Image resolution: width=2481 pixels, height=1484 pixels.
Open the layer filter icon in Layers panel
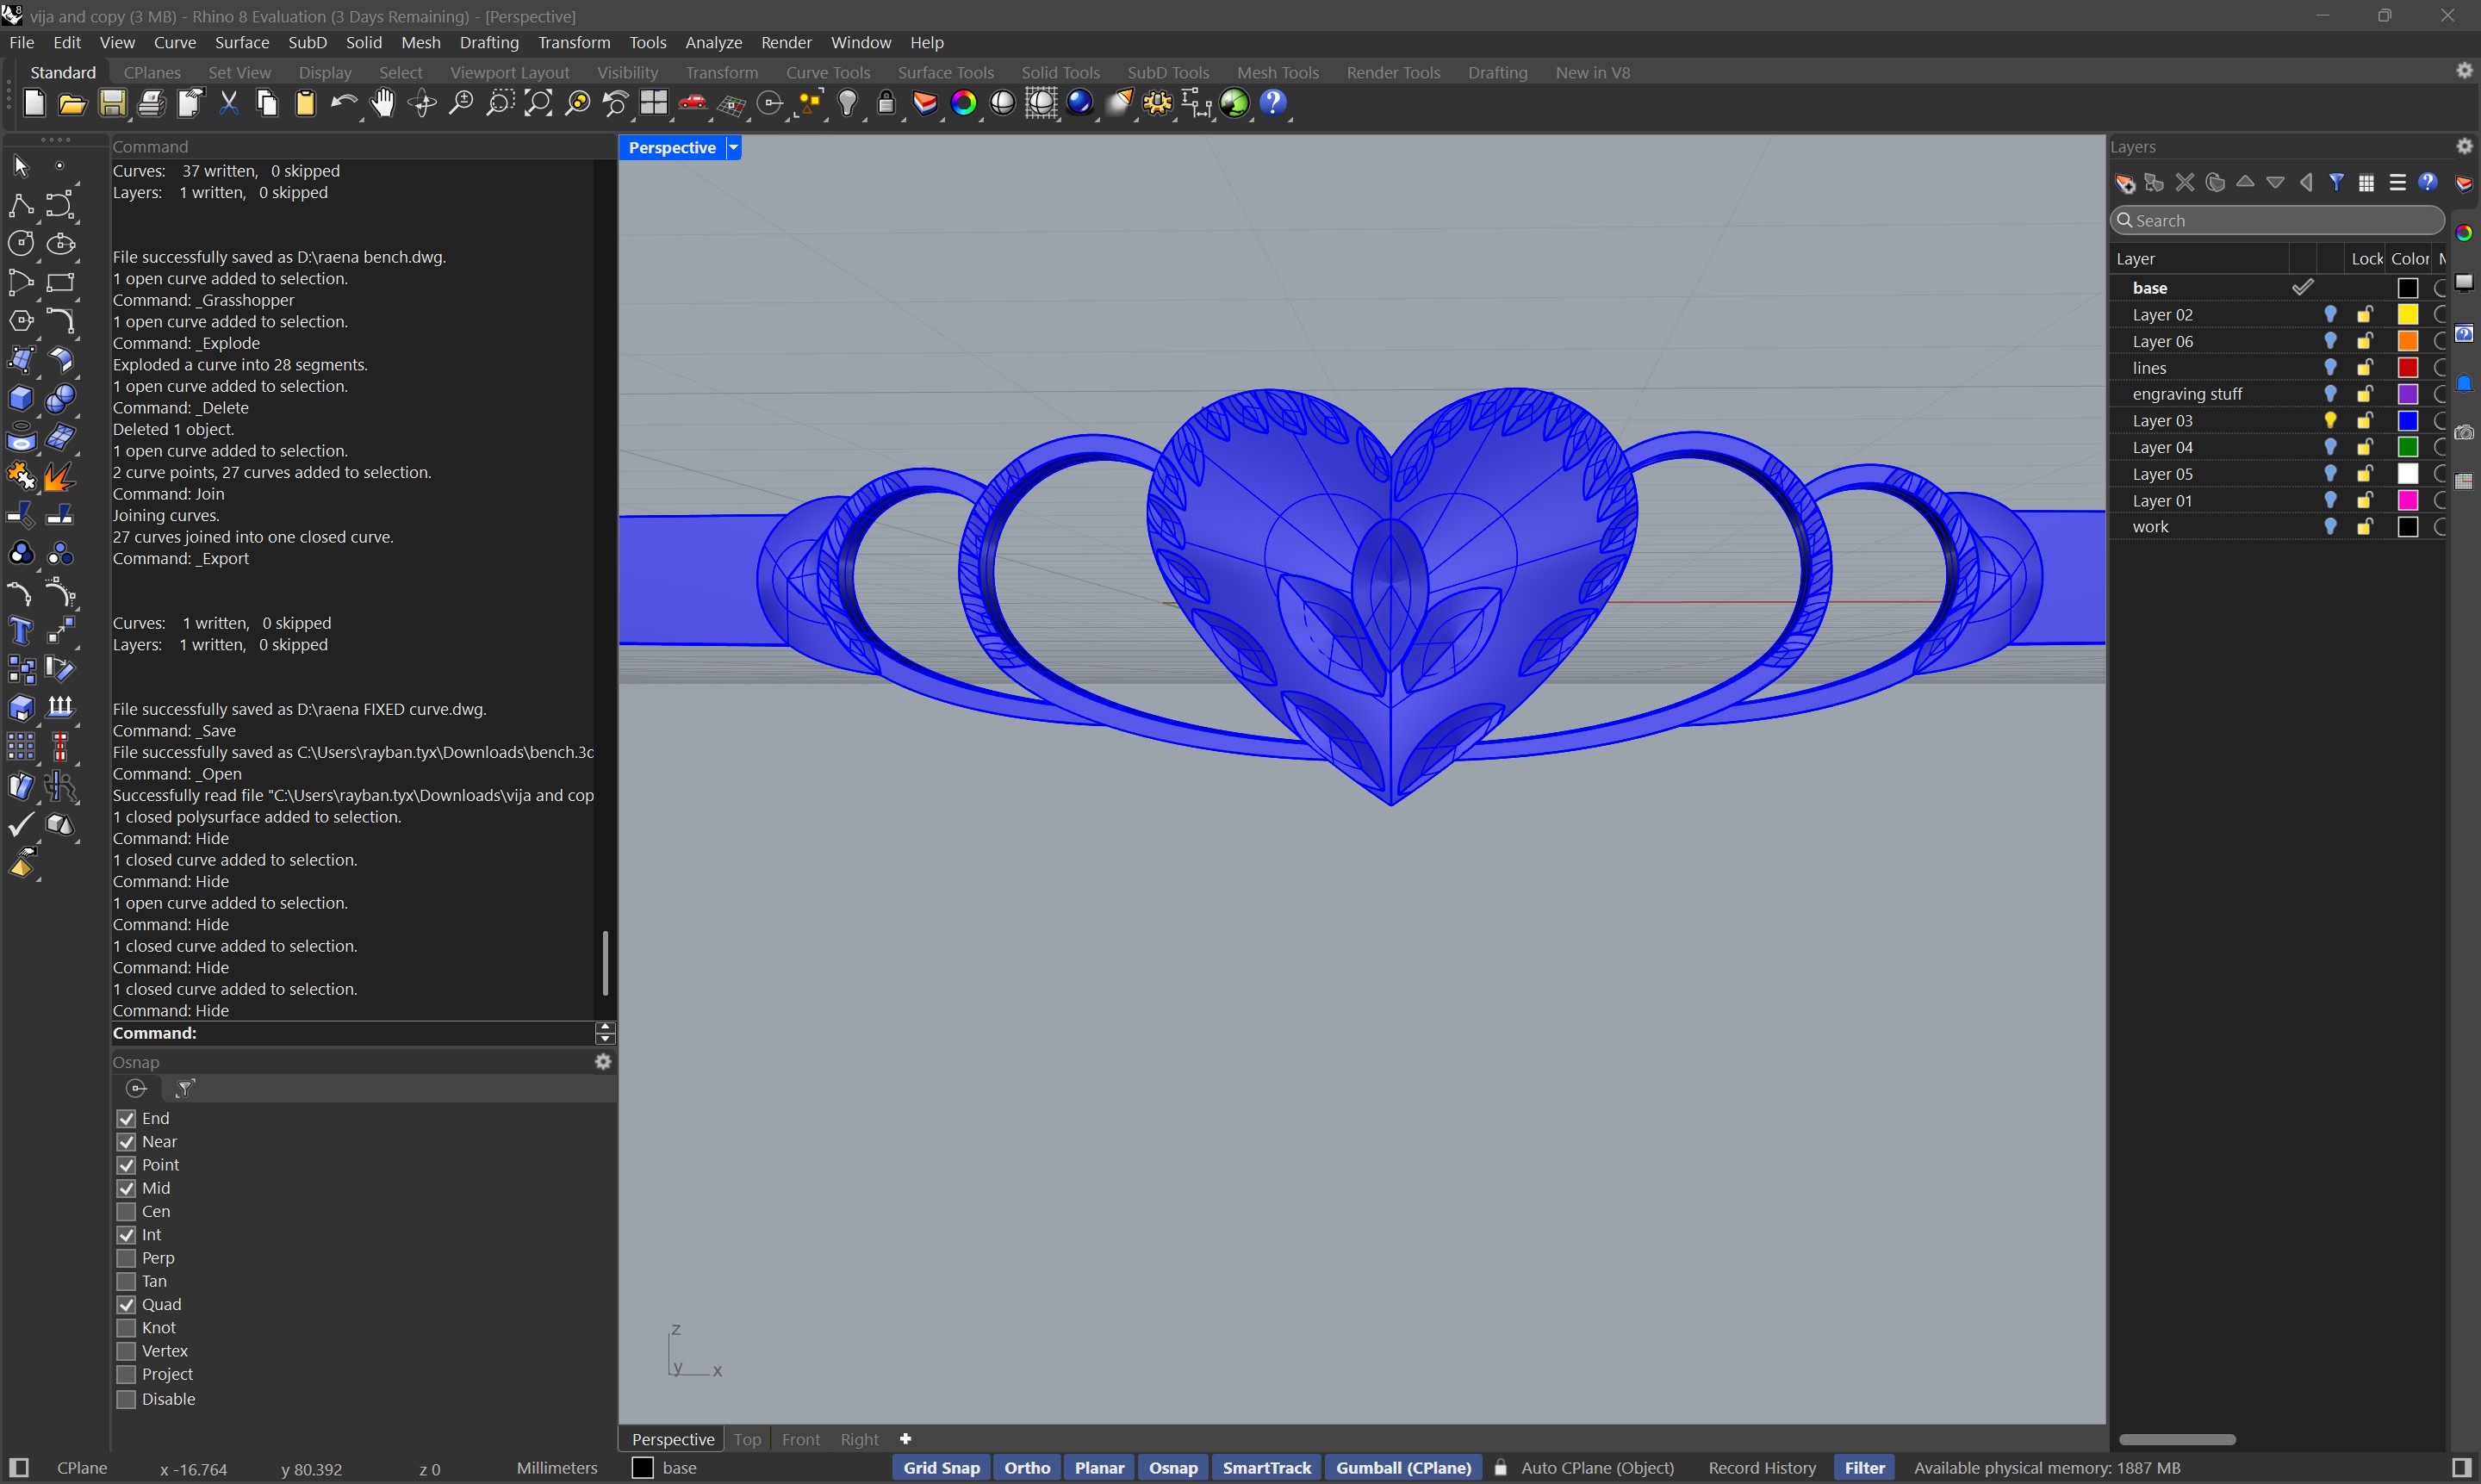click(2337, 182)
